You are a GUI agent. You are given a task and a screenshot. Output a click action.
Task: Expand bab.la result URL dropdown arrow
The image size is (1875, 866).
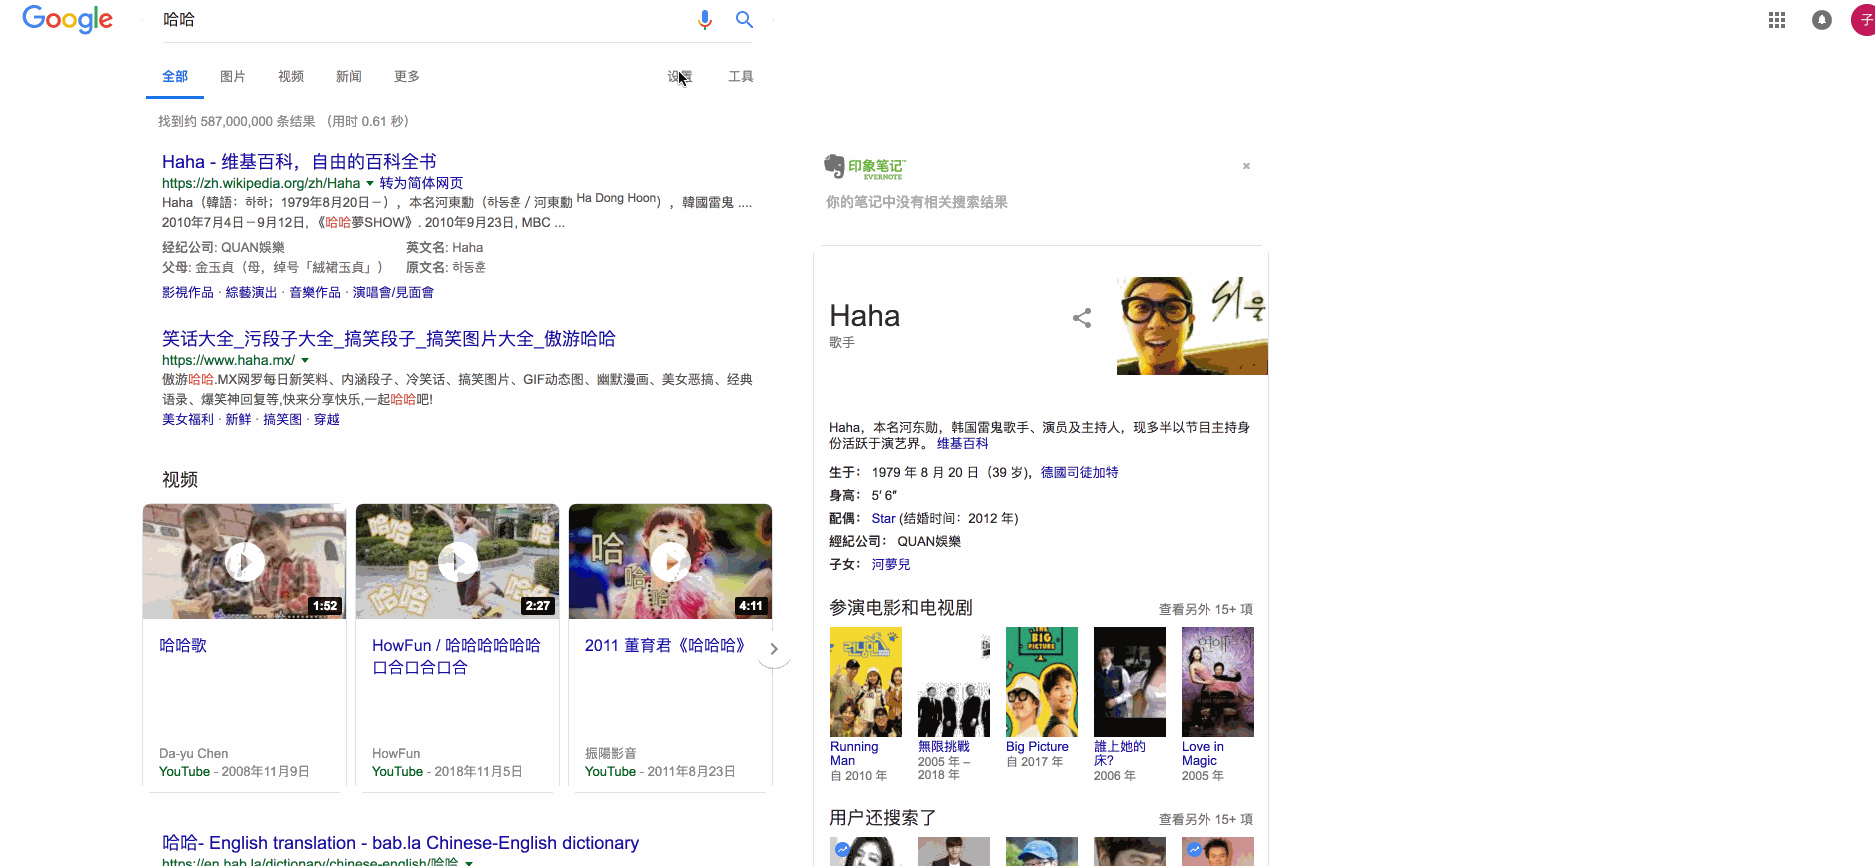pyautogui.click(x=468, y=862)
